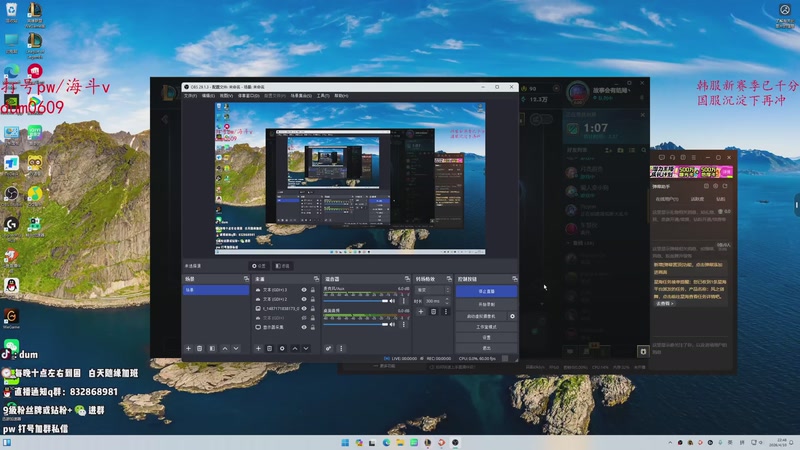The image size is (800, 450).
Task: Add a new scene with plus icon
Action: (x=187, y=348)
